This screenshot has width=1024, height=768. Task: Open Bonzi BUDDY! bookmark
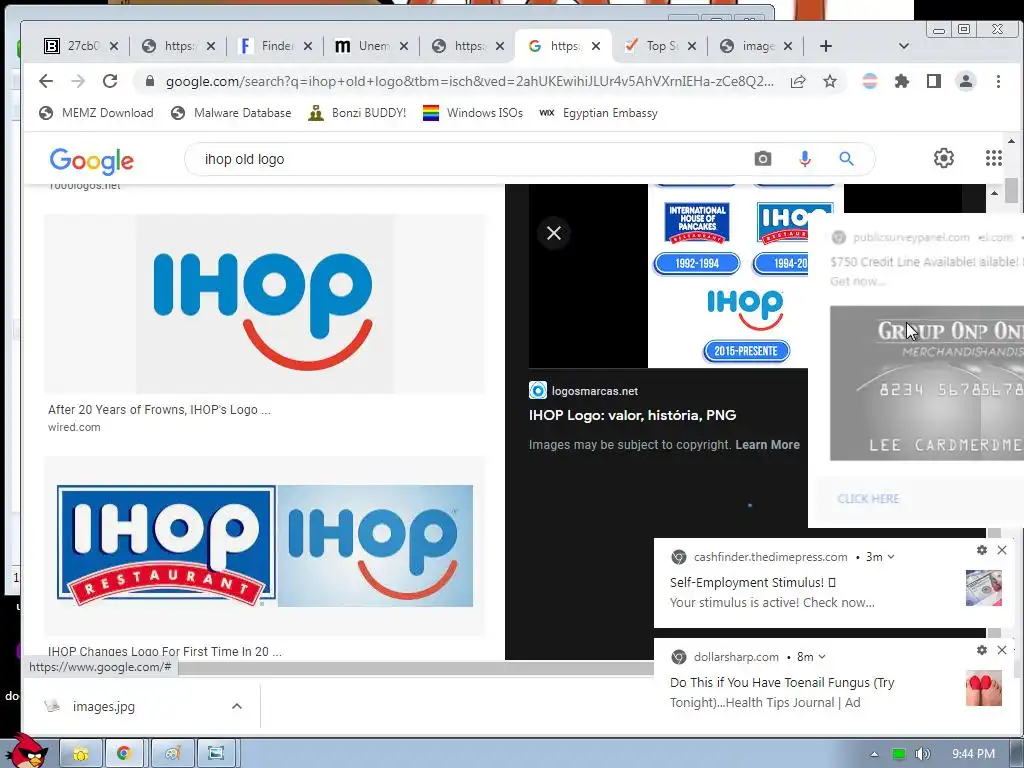pos(357,113)
